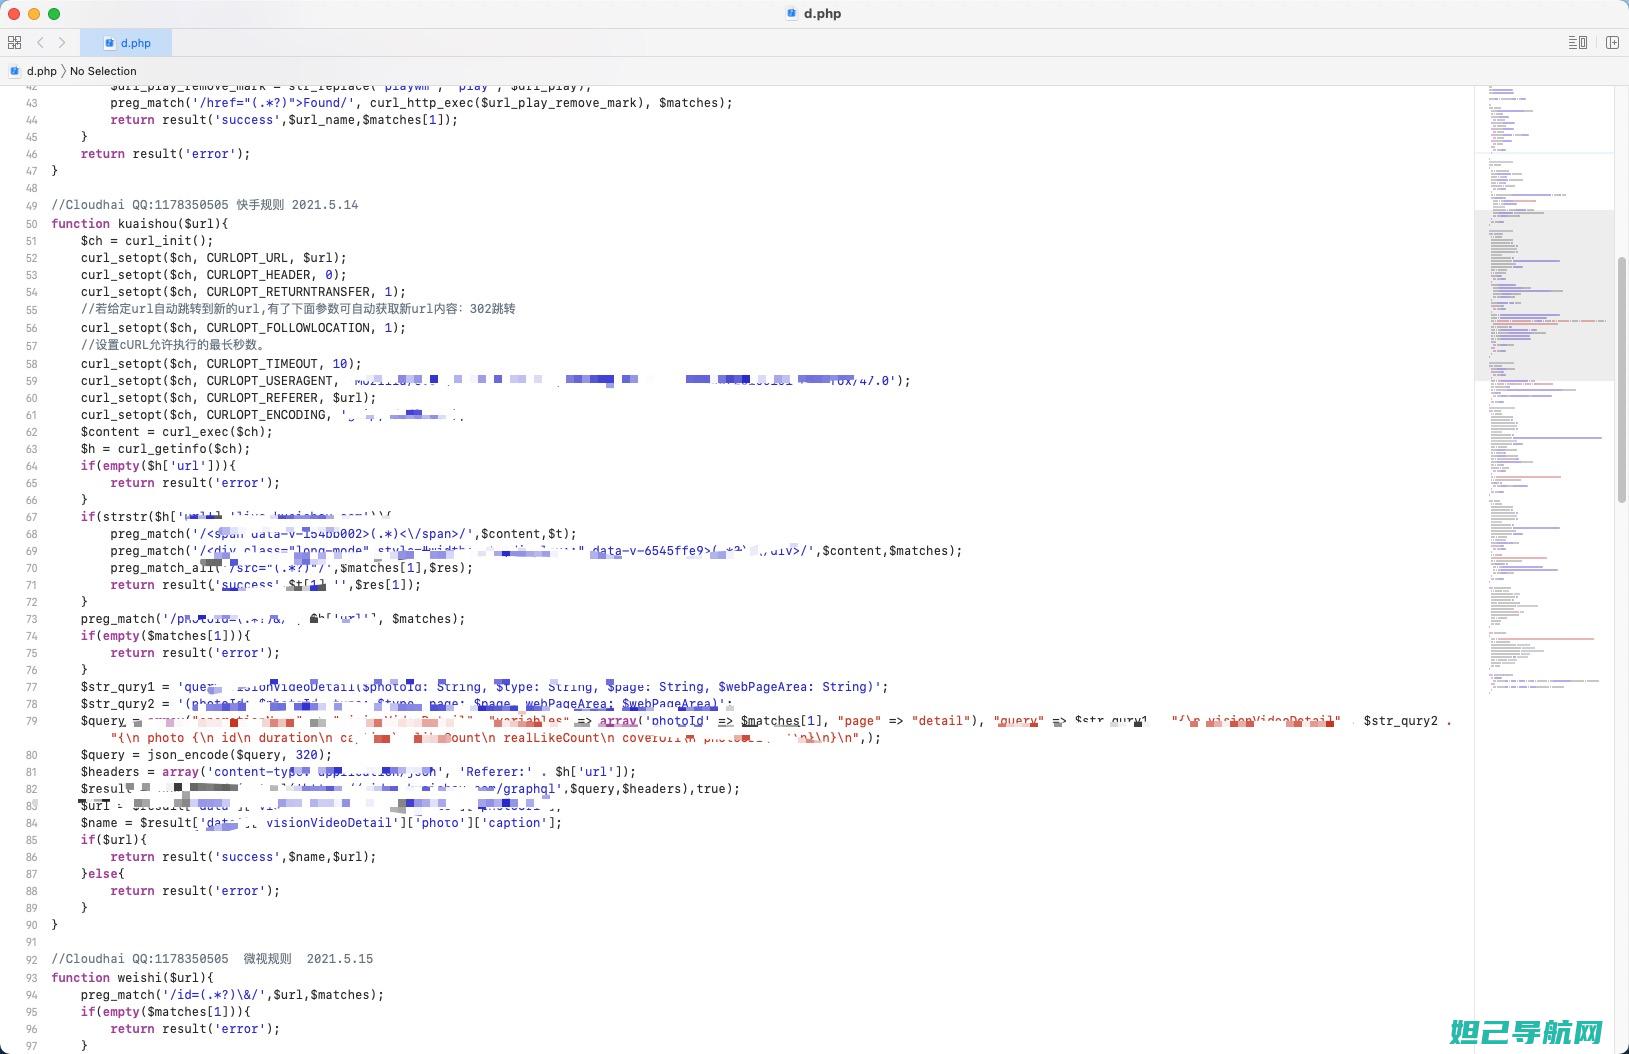Click the '$h = curl_getinfo($ch);' line
This screenshot has width=1629, height=1054.
[x=166, y=449]
